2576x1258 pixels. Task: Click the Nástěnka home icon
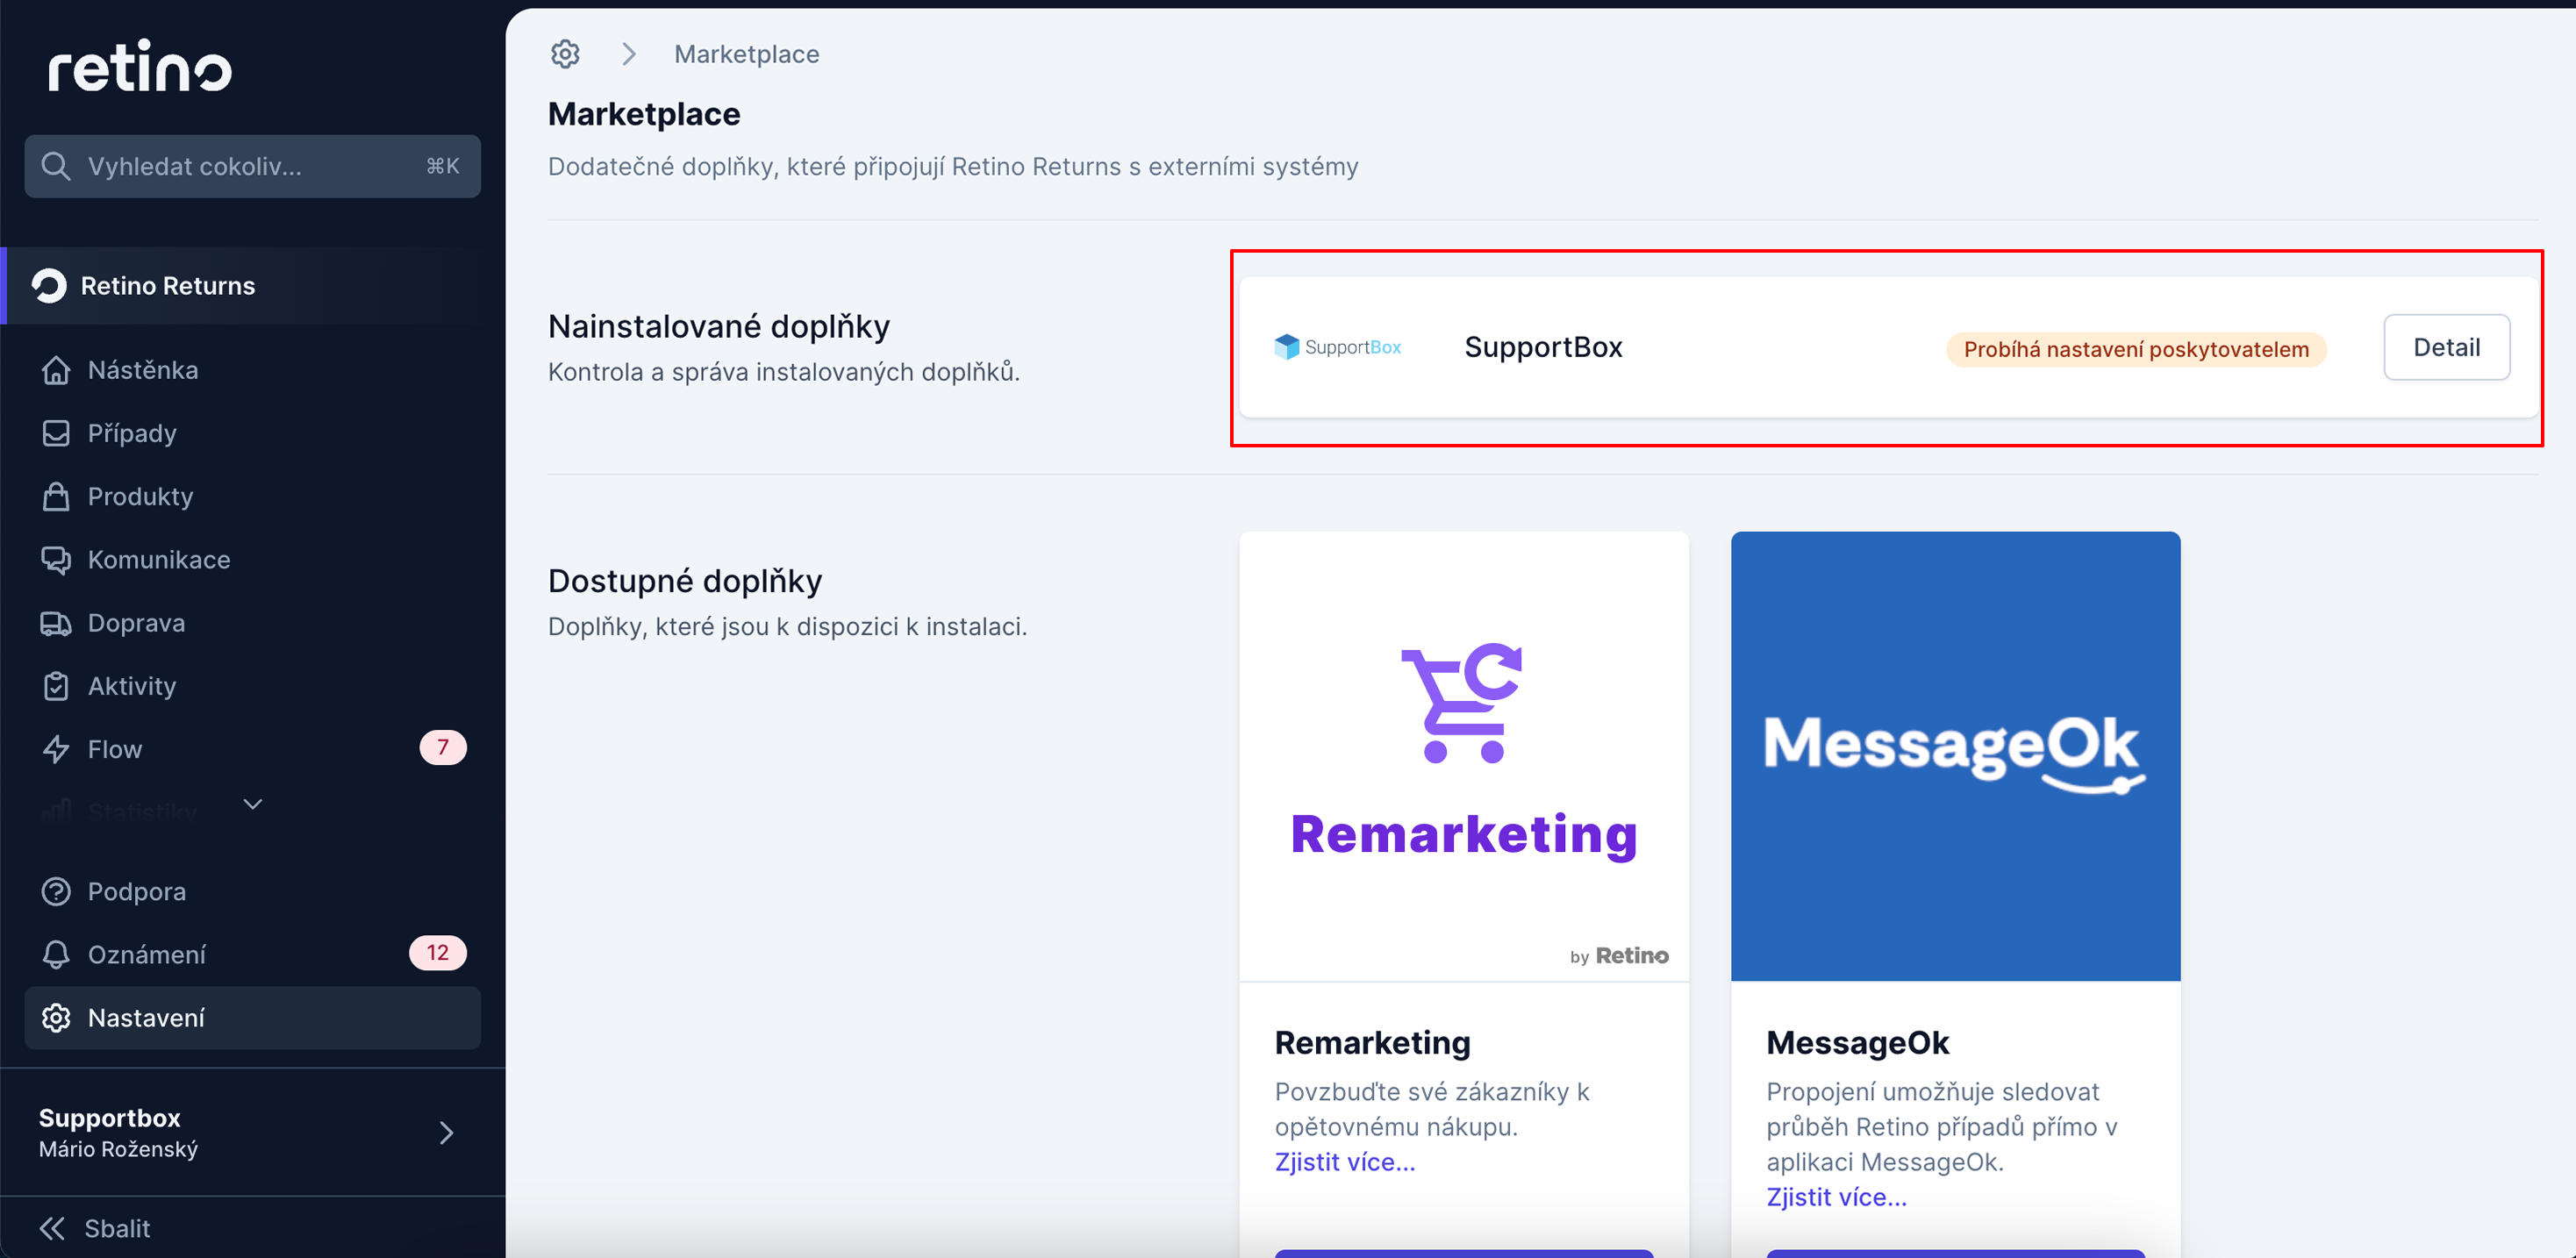[56, 370]
